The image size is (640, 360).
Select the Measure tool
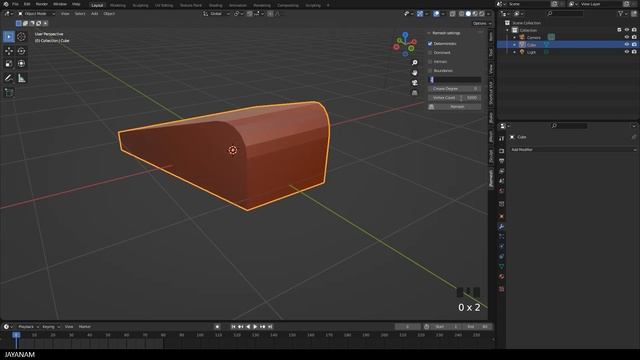pyautogui.click(x=22, y=78)
